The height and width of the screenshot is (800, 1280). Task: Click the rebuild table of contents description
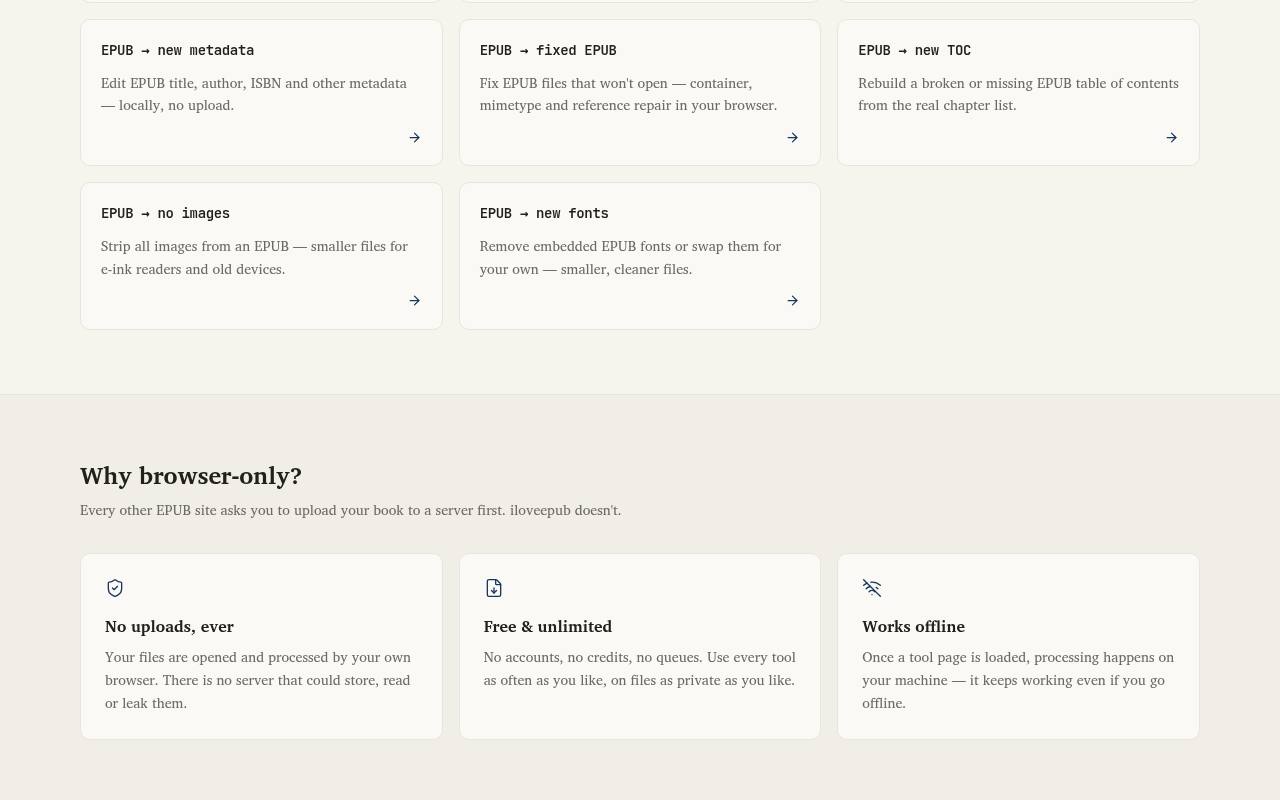tap(1018, 94)
